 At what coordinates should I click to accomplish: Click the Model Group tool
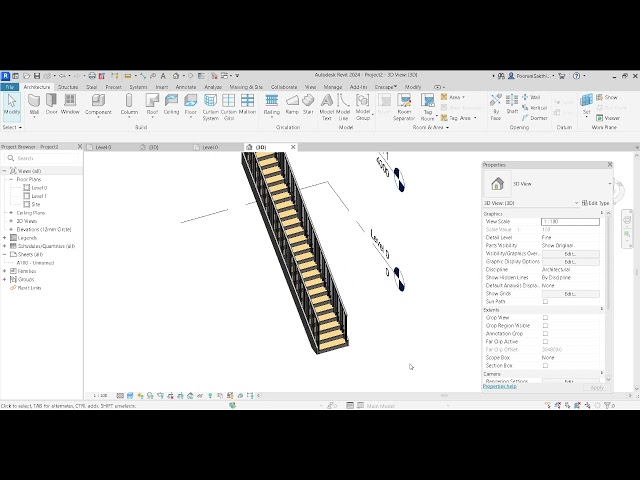click(x=363, y=107)
